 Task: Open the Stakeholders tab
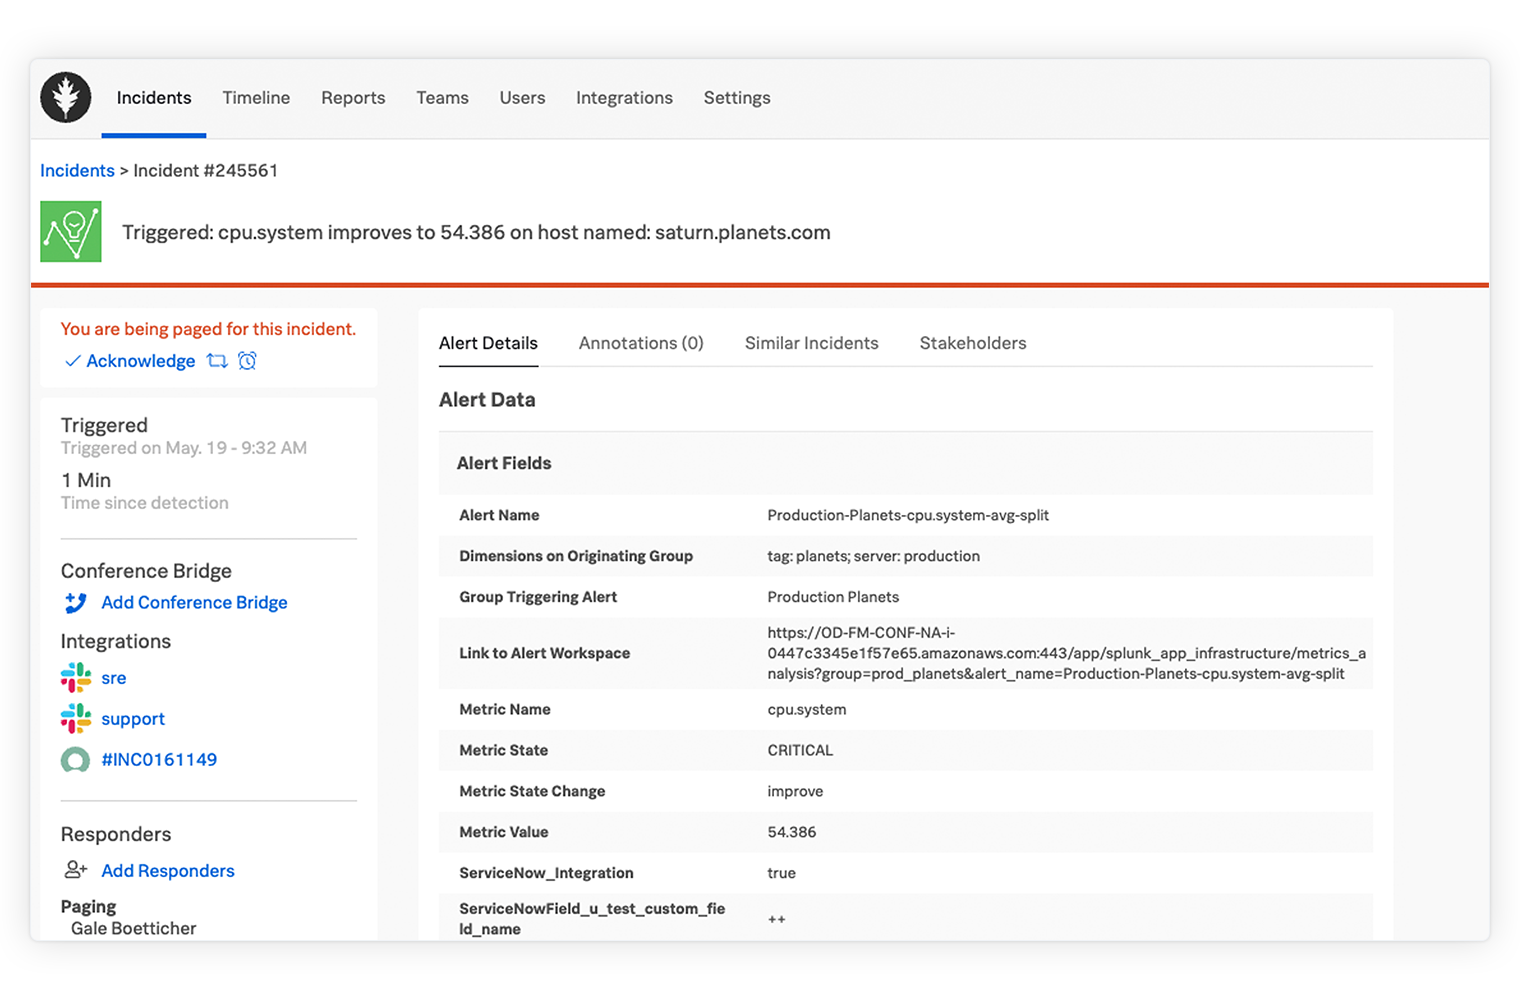pos(973,343)
